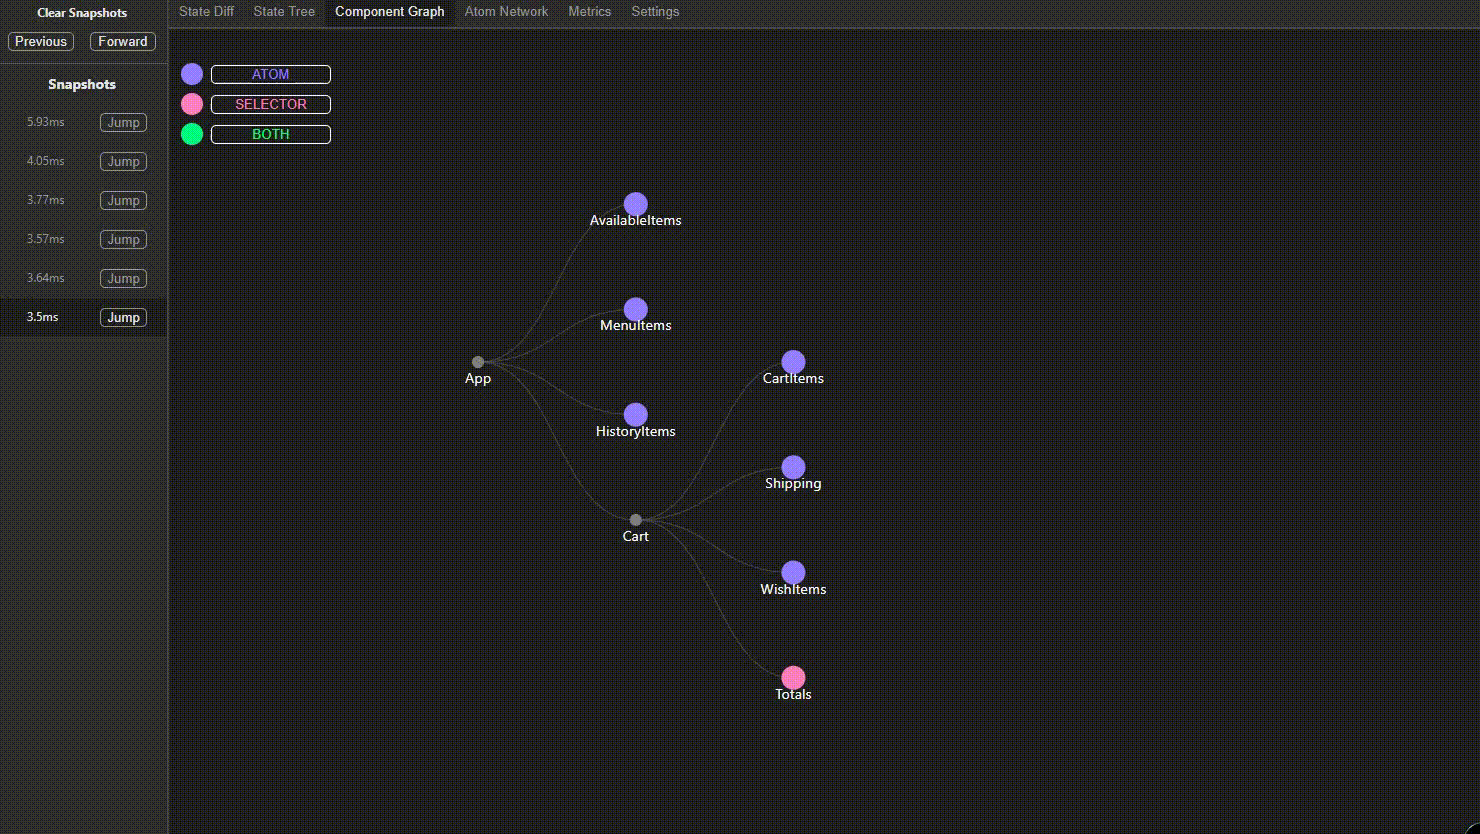Screen dimensions: 1480x834
Task: Select the 5.93ms snapshot time
Action: [x=46, y=122]
